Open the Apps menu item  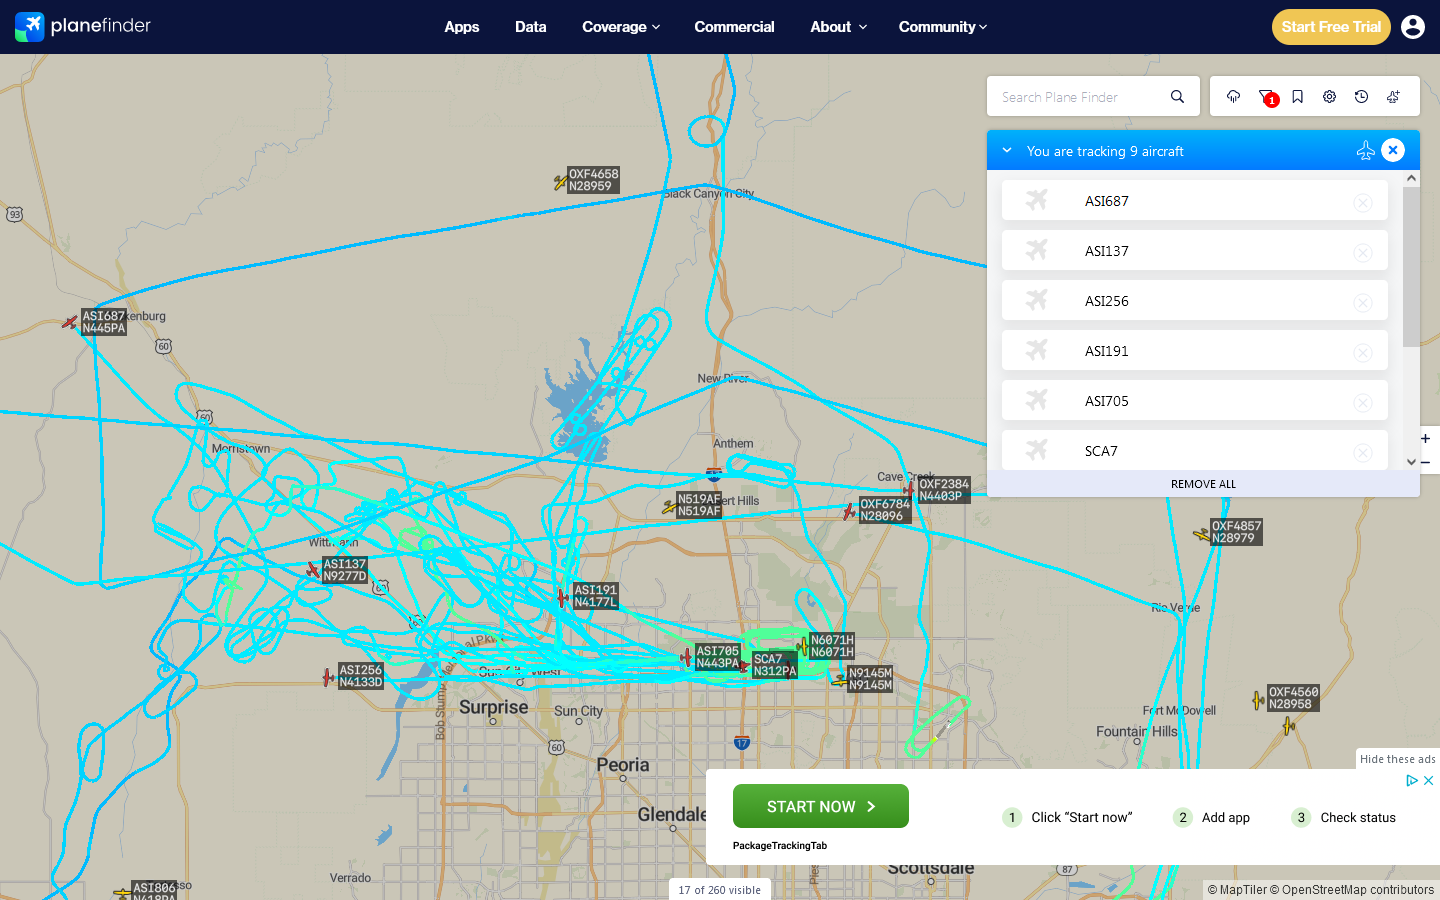point(462,27)
